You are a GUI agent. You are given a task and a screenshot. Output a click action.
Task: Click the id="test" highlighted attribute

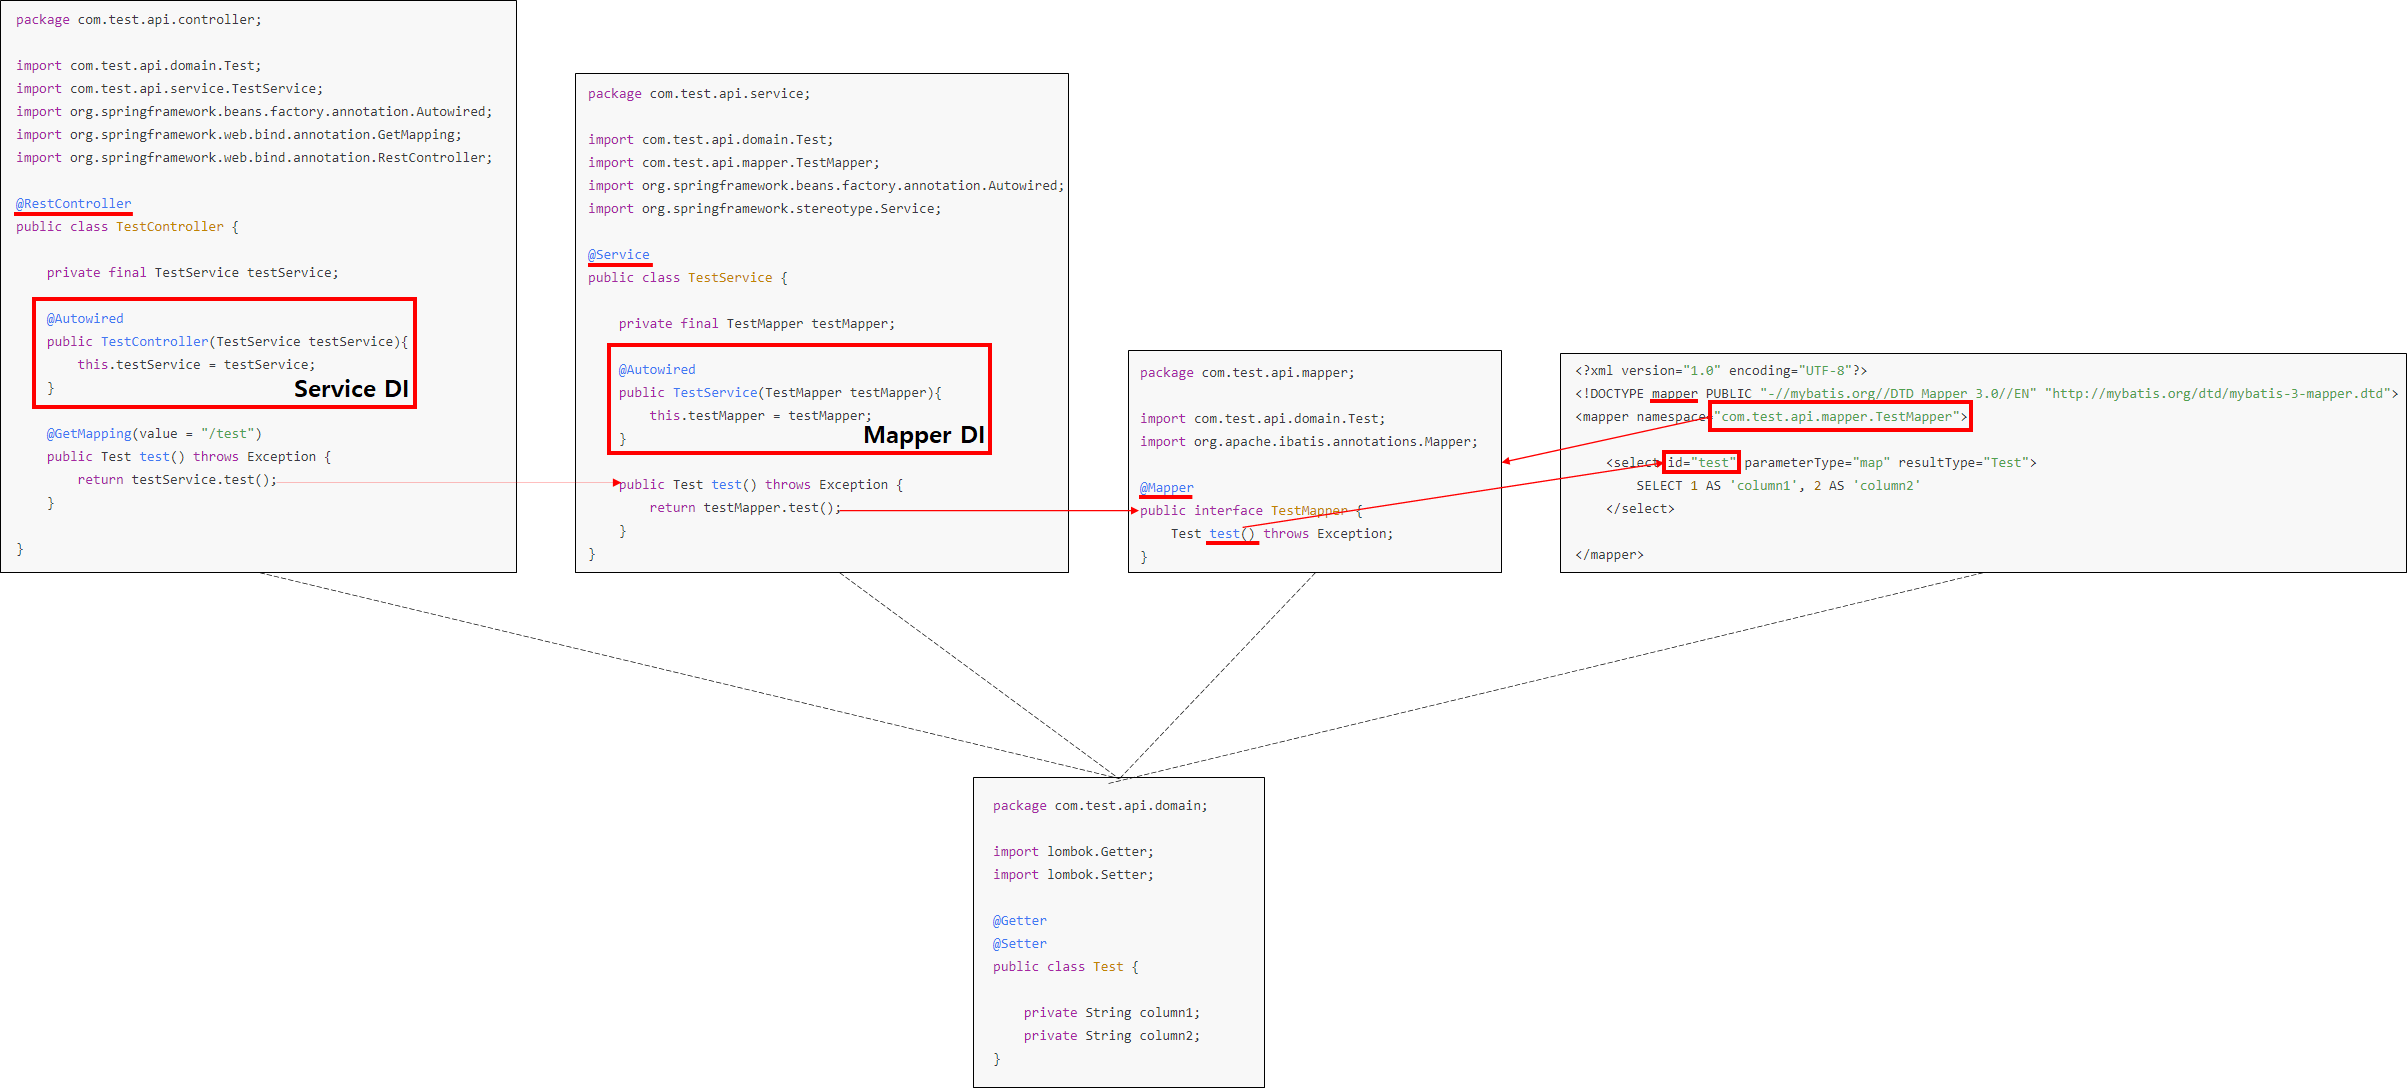coord(1700,462)
